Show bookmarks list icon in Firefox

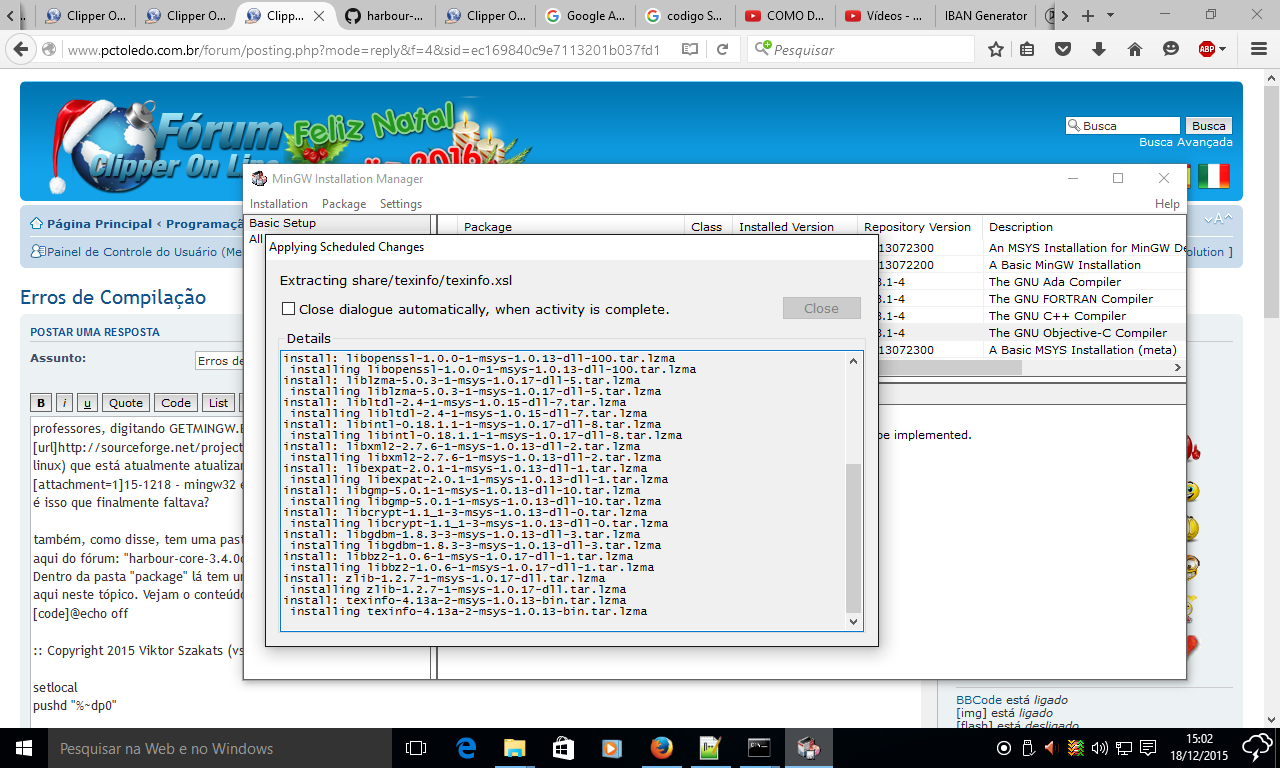pos(1028,49)
